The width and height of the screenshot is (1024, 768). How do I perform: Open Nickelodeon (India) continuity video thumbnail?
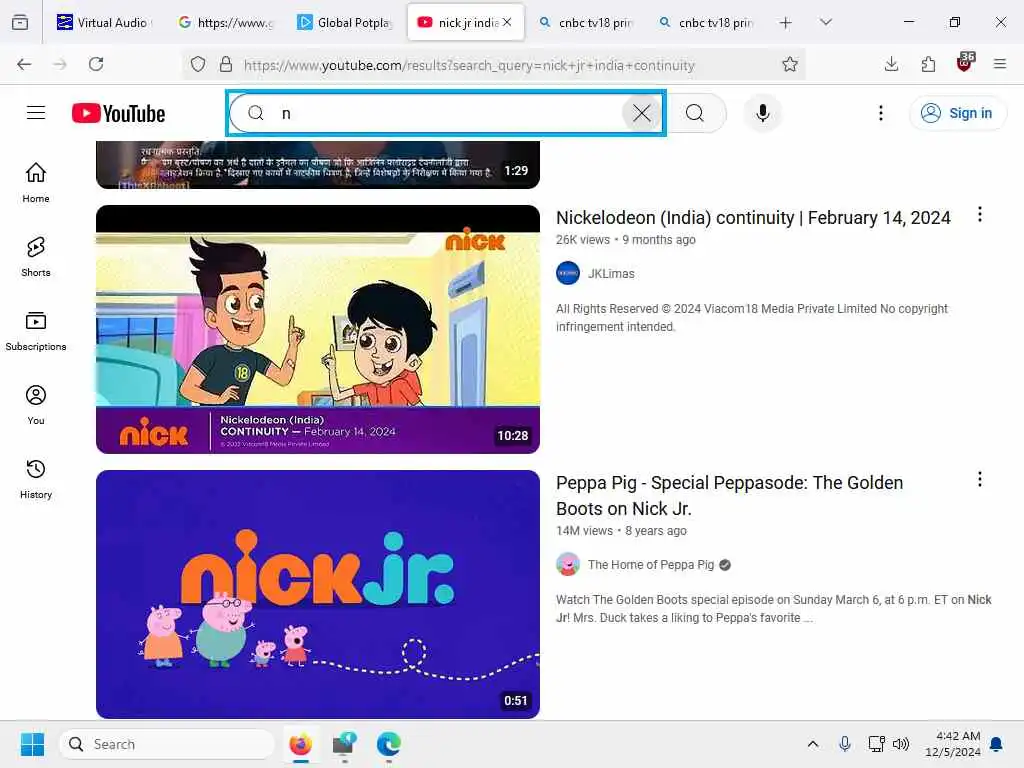pyautogui.click(x=317, y=329)
